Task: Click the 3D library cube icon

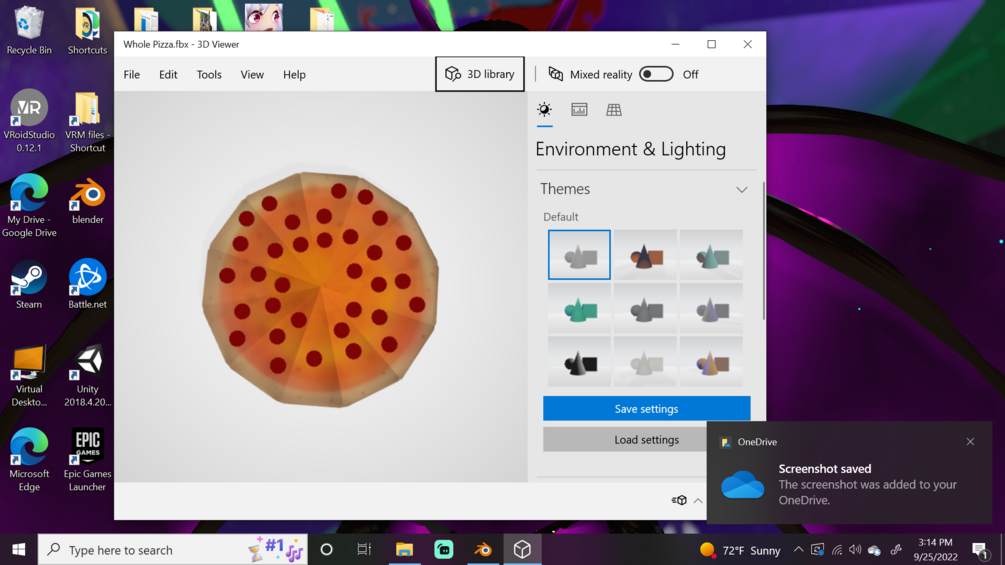Action: [453, 74]
